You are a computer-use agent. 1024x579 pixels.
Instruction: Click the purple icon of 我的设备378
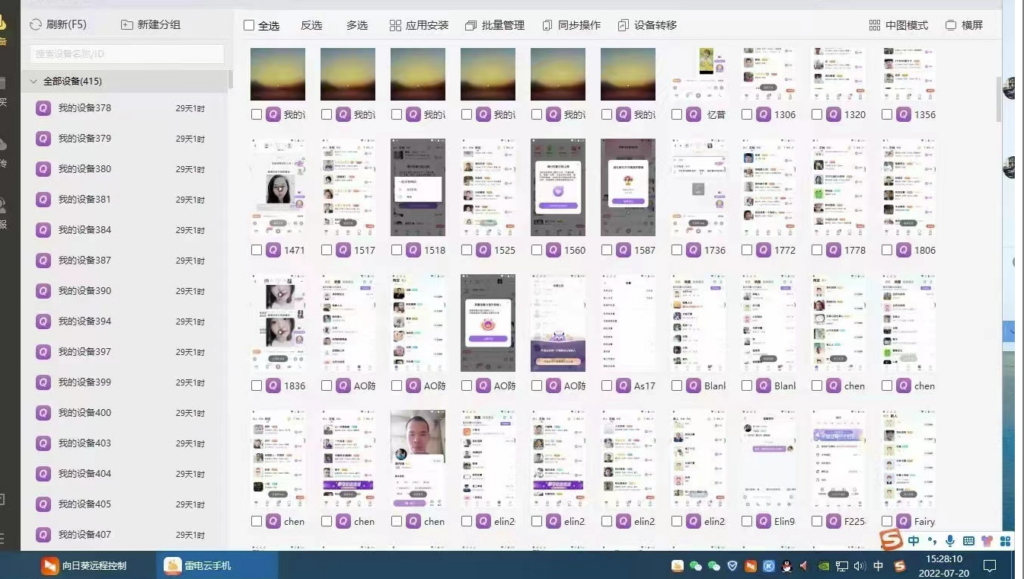coord(43,108)
